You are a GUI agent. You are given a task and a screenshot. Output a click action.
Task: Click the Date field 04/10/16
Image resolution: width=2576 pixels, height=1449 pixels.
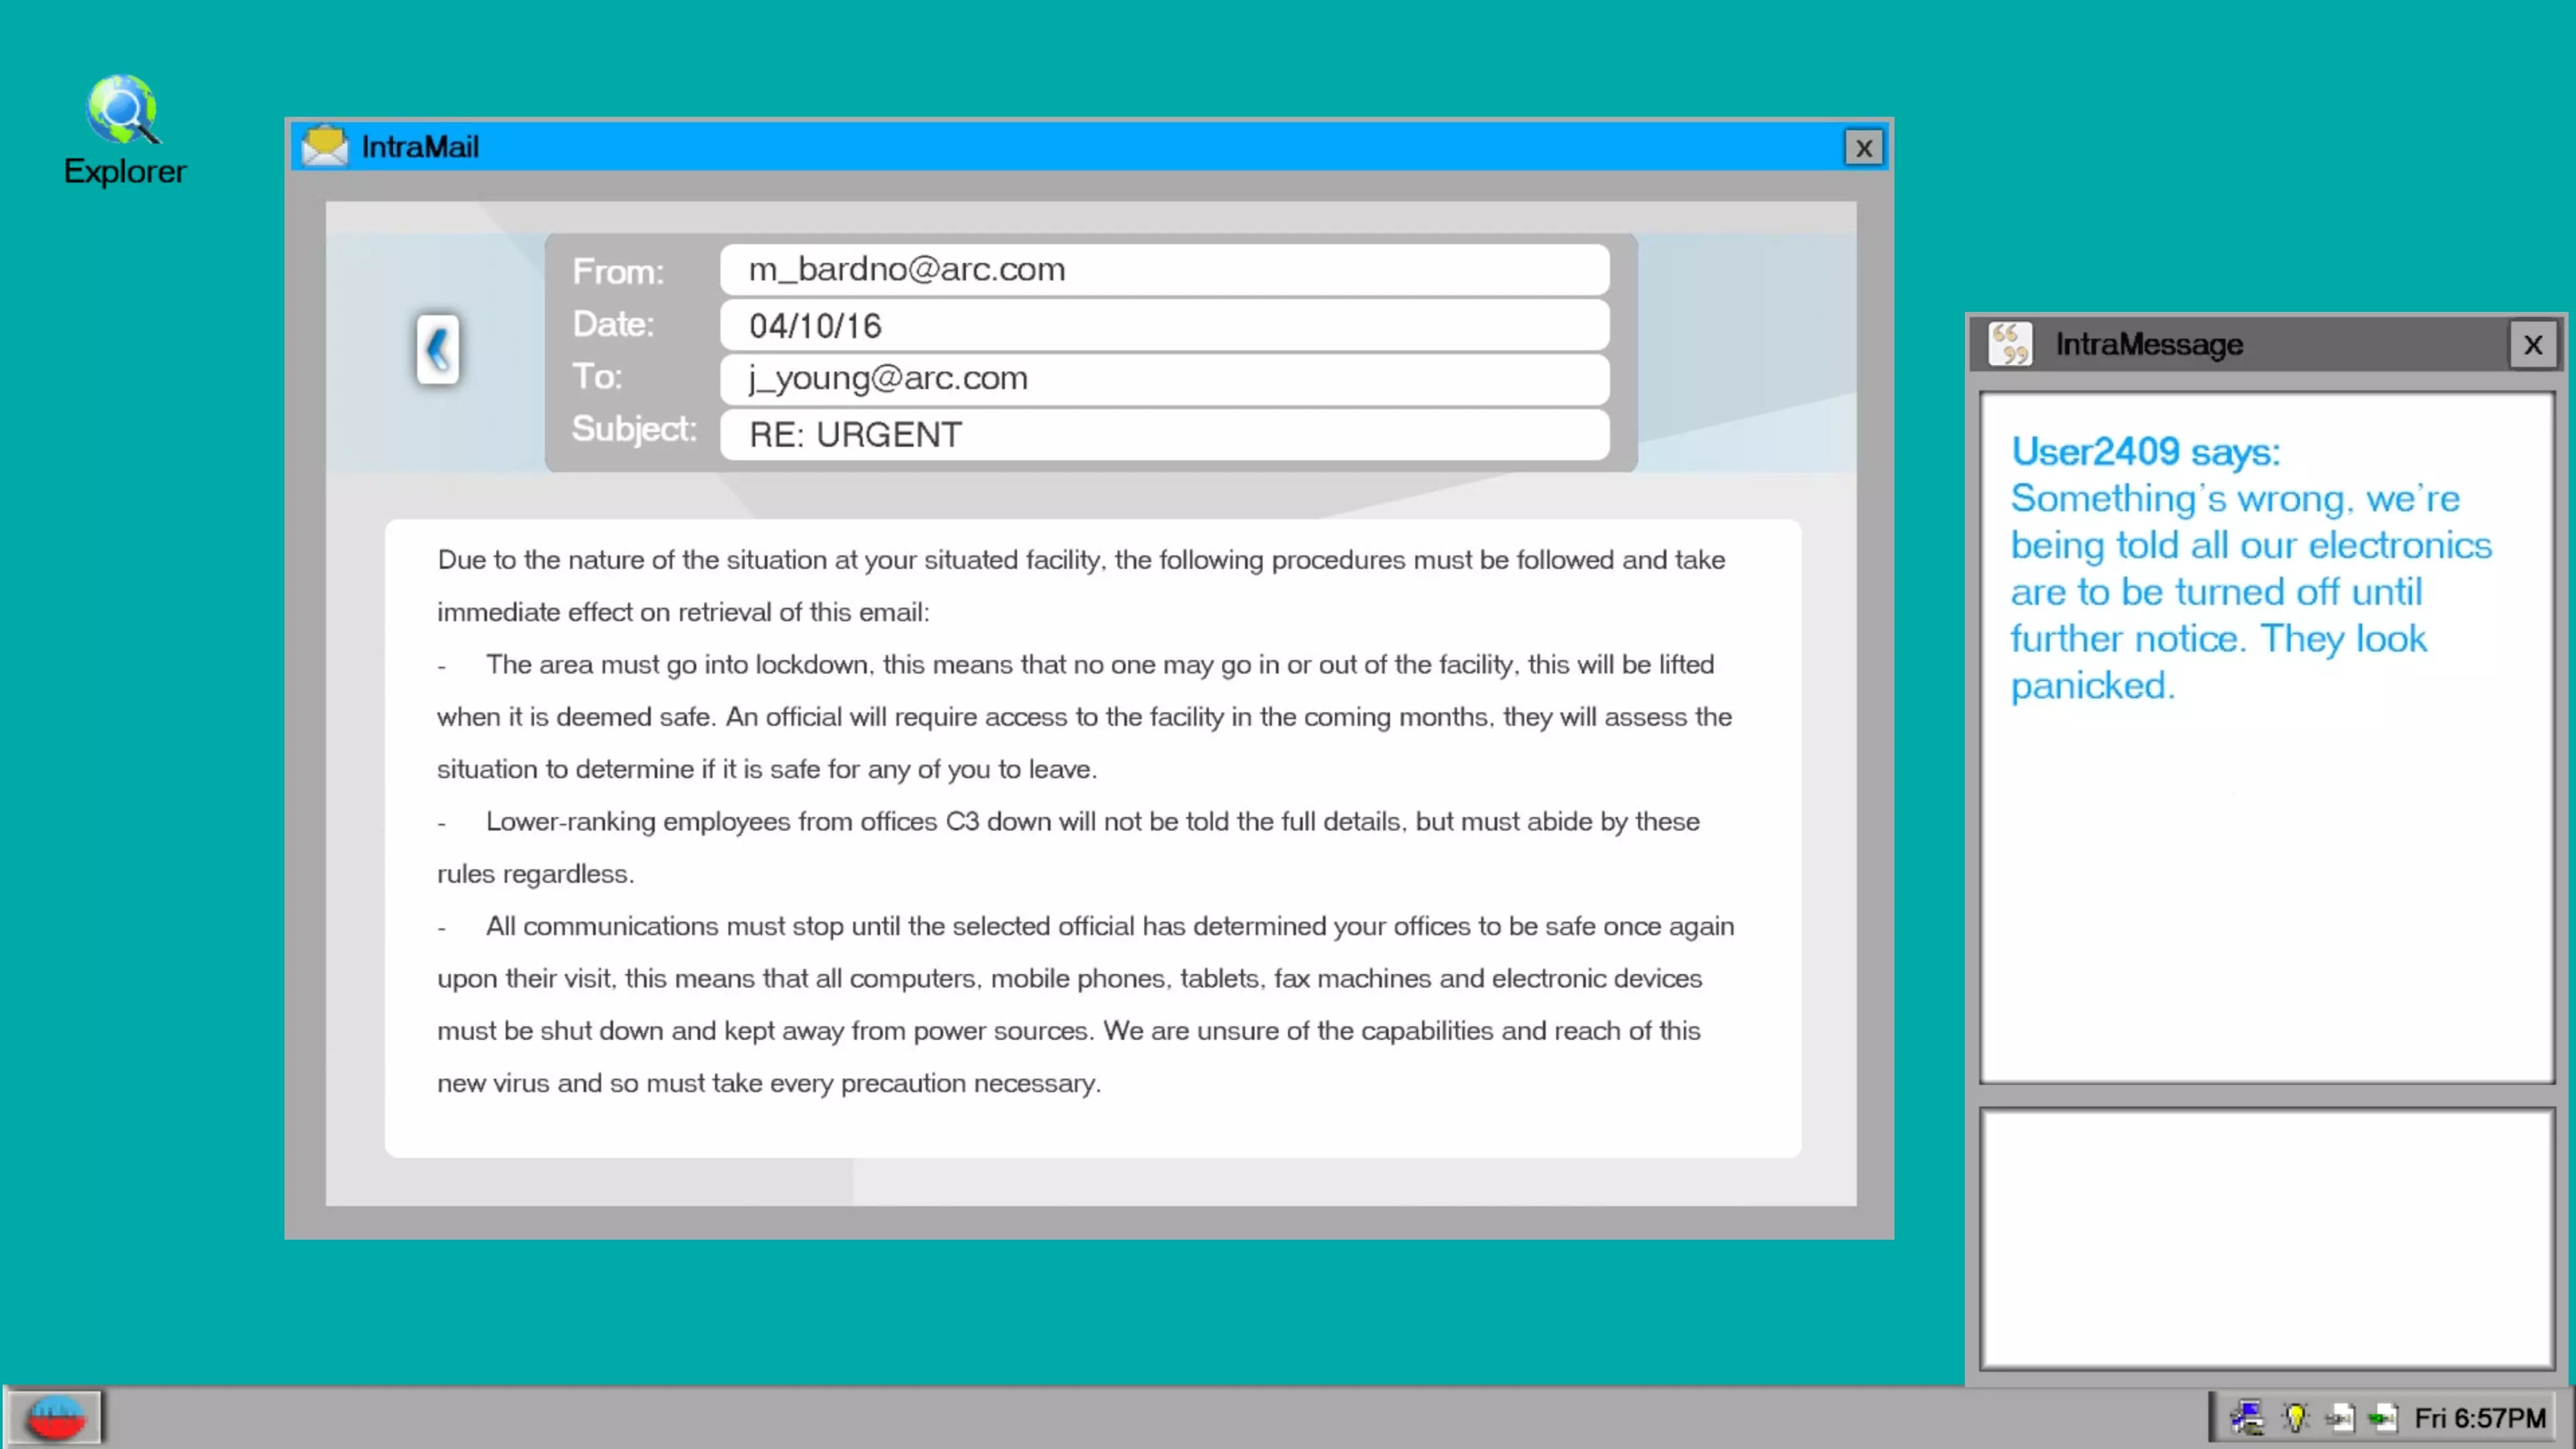[1164, 325]
